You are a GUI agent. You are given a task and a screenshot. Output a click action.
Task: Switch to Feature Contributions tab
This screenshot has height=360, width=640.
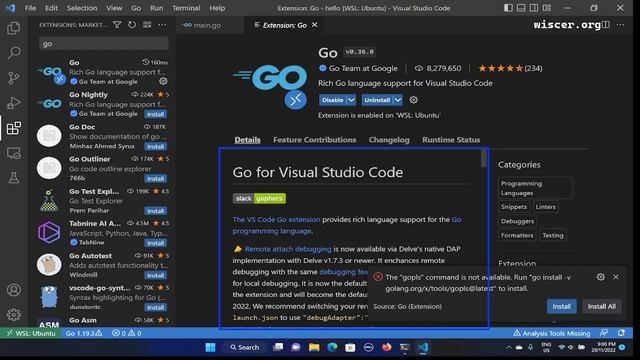[x=314, y=140]
